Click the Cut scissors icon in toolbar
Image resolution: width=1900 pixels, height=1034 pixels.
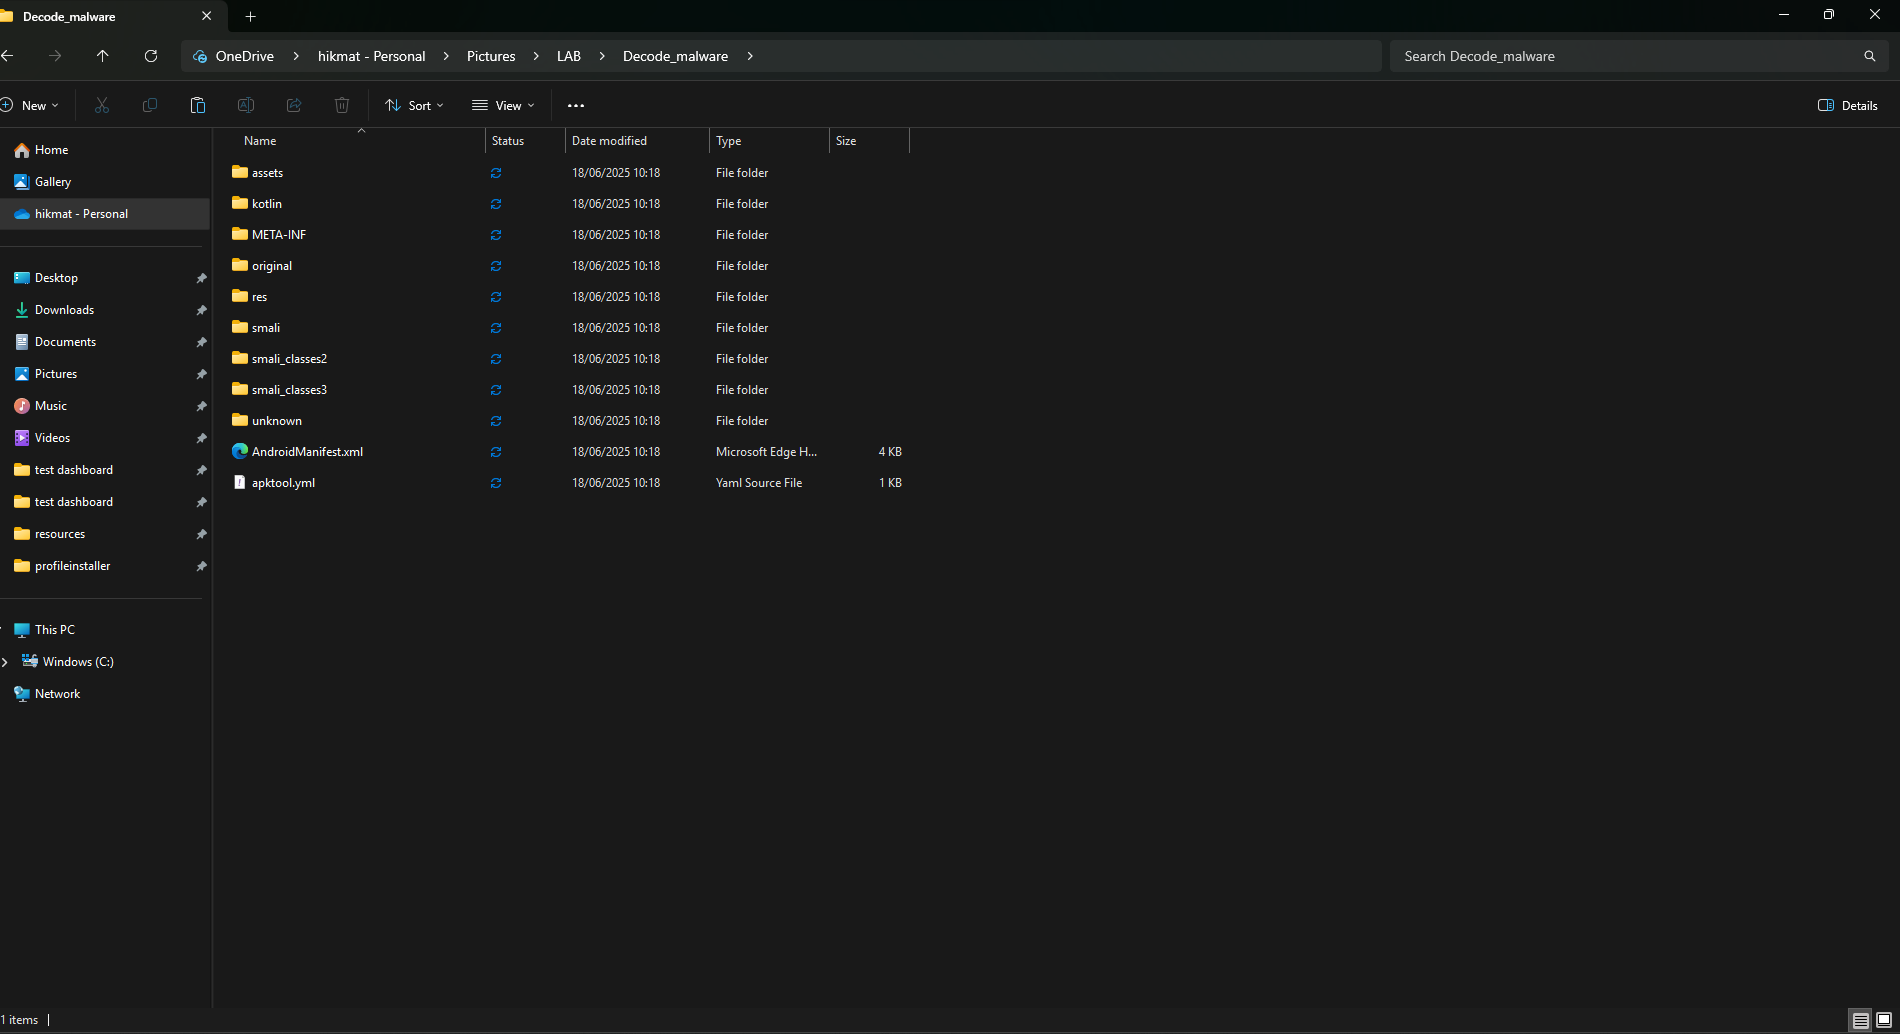[102, 105]
